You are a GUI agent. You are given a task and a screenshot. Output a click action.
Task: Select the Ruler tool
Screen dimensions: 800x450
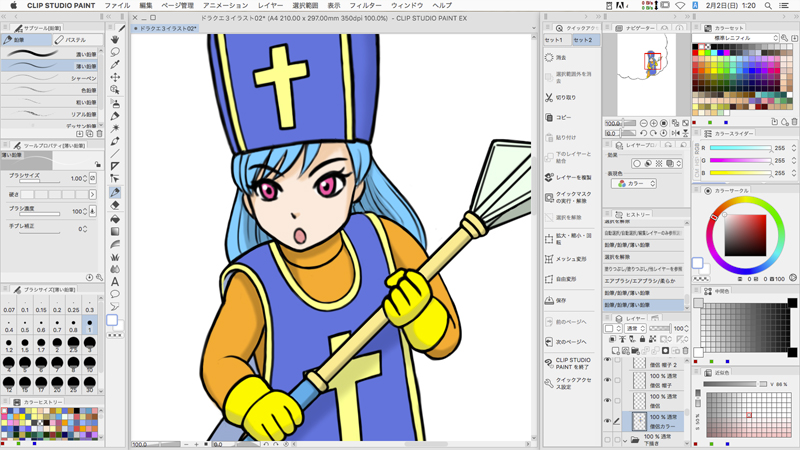[115, 166]
